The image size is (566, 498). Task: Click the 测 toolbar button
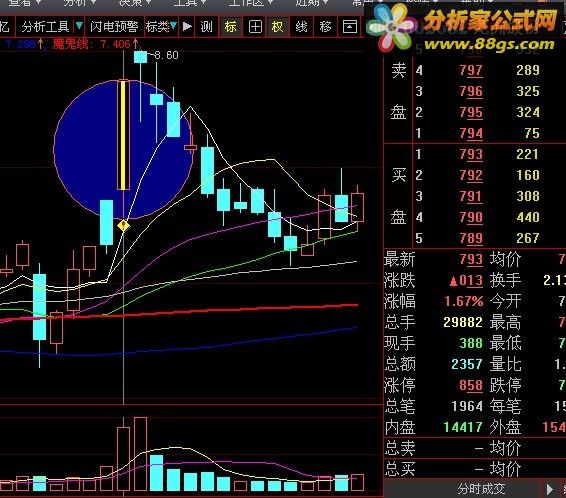[206, 27]
